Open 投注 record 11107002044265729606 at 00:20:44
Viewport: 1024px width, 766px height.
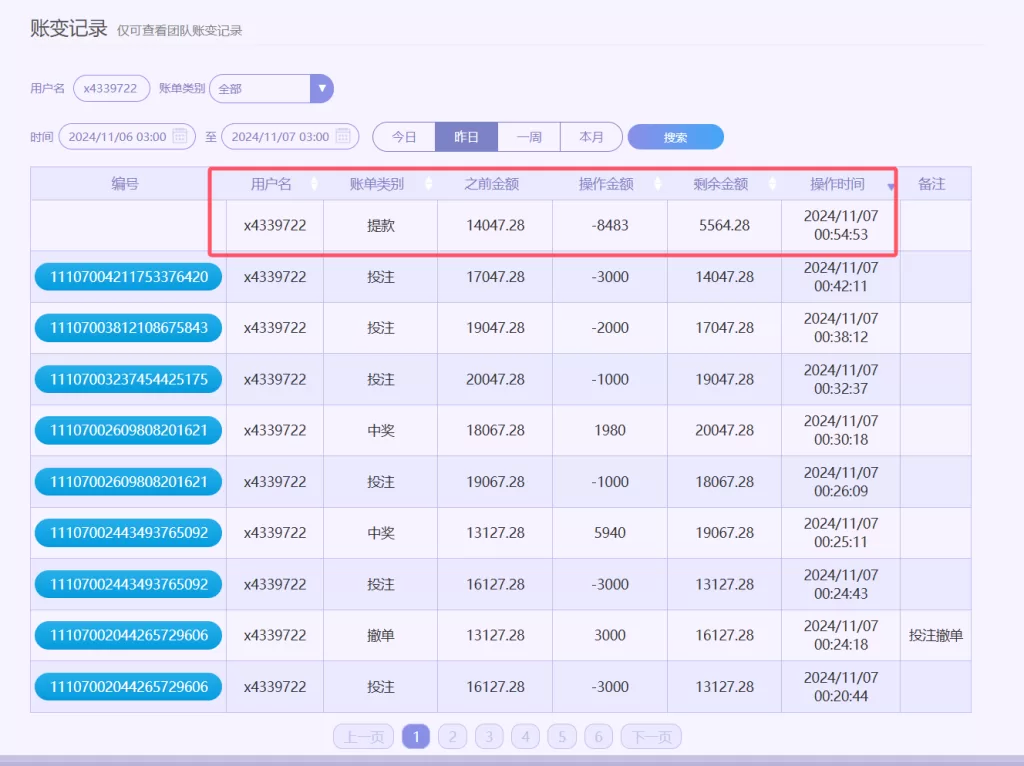click(128, 687)
